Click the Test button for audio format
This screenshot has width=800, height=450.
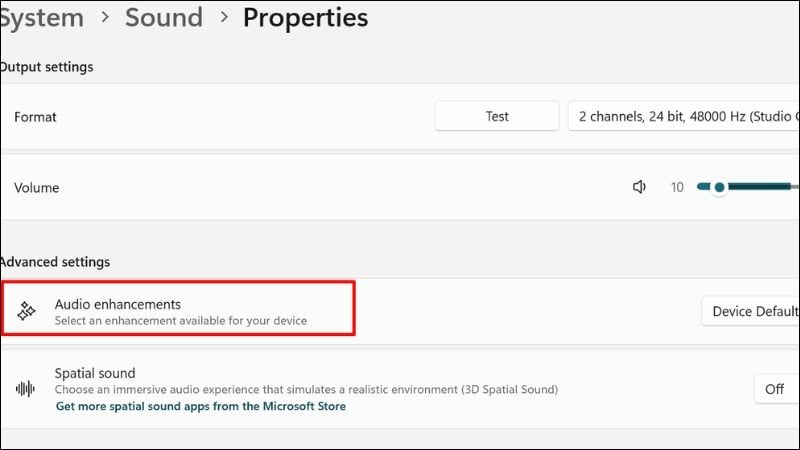point(496,116)
